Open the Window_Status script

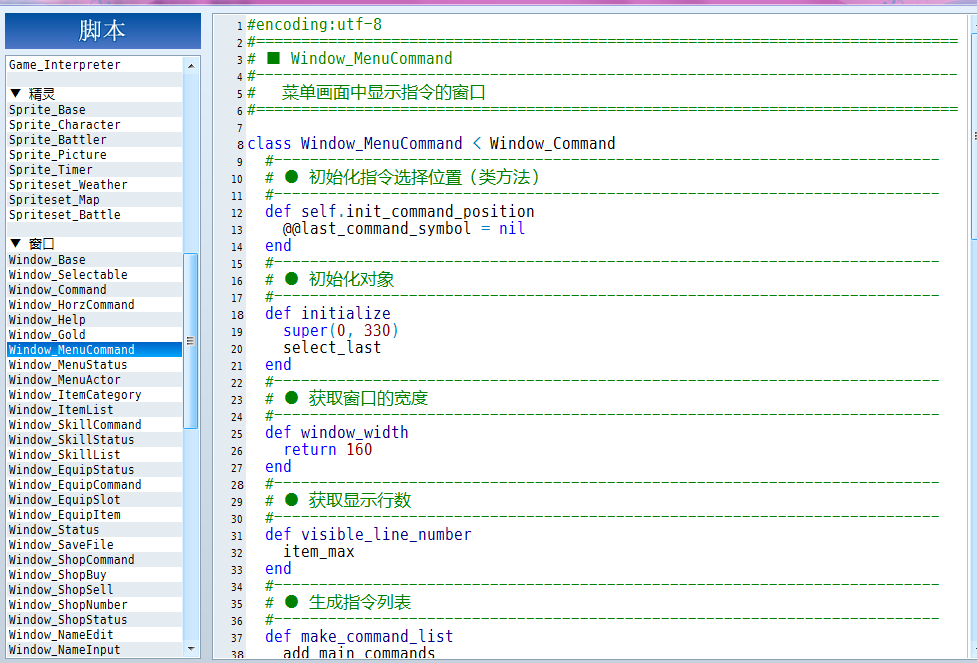[95, 530]
